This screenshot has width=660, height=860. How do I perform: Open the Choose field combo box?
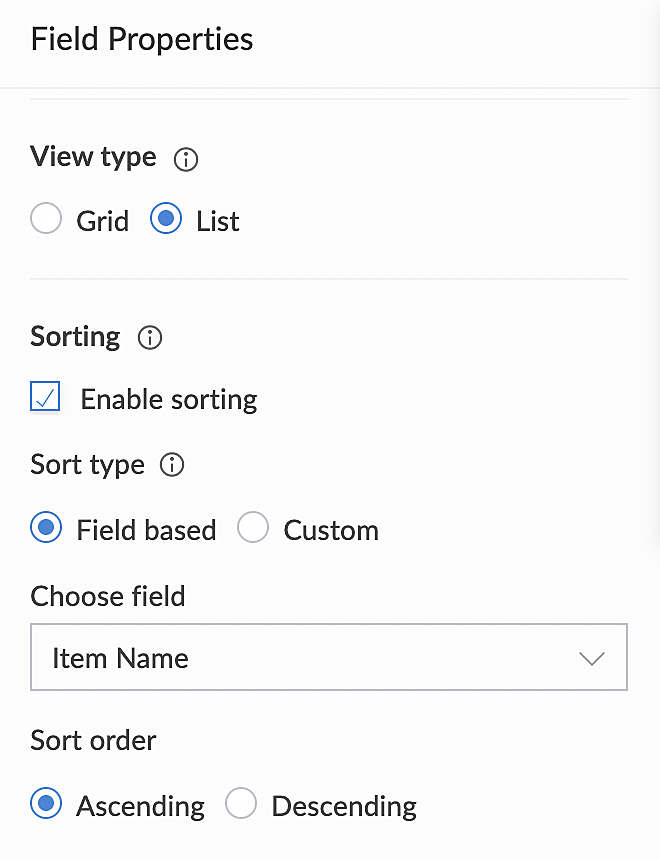tap(328, 658)
